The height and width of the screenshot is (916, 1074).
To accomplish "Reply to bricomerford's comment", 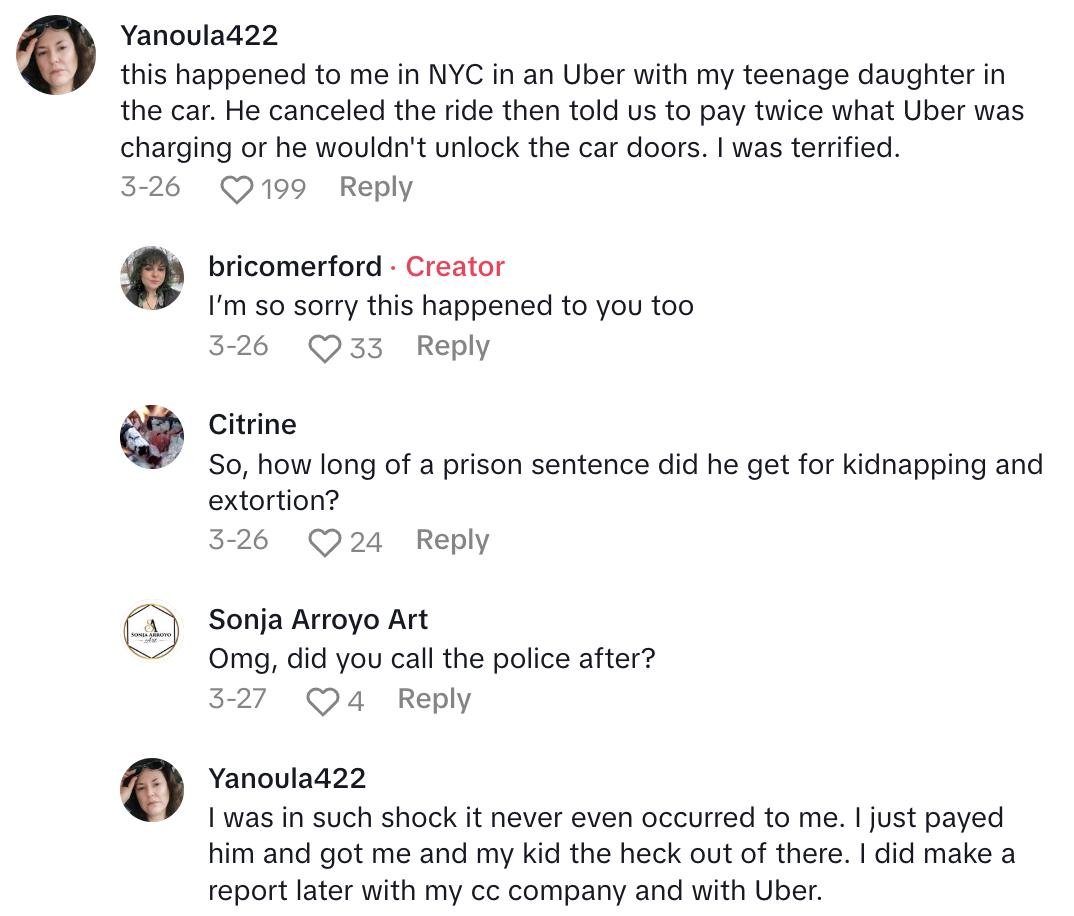I will click(x=452, y=346).
